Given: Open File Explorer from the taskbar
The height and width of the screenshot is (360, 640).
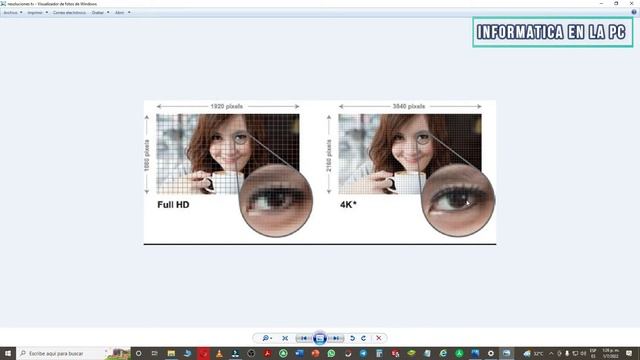Looking at the screenshot, I should click(171, 353).
